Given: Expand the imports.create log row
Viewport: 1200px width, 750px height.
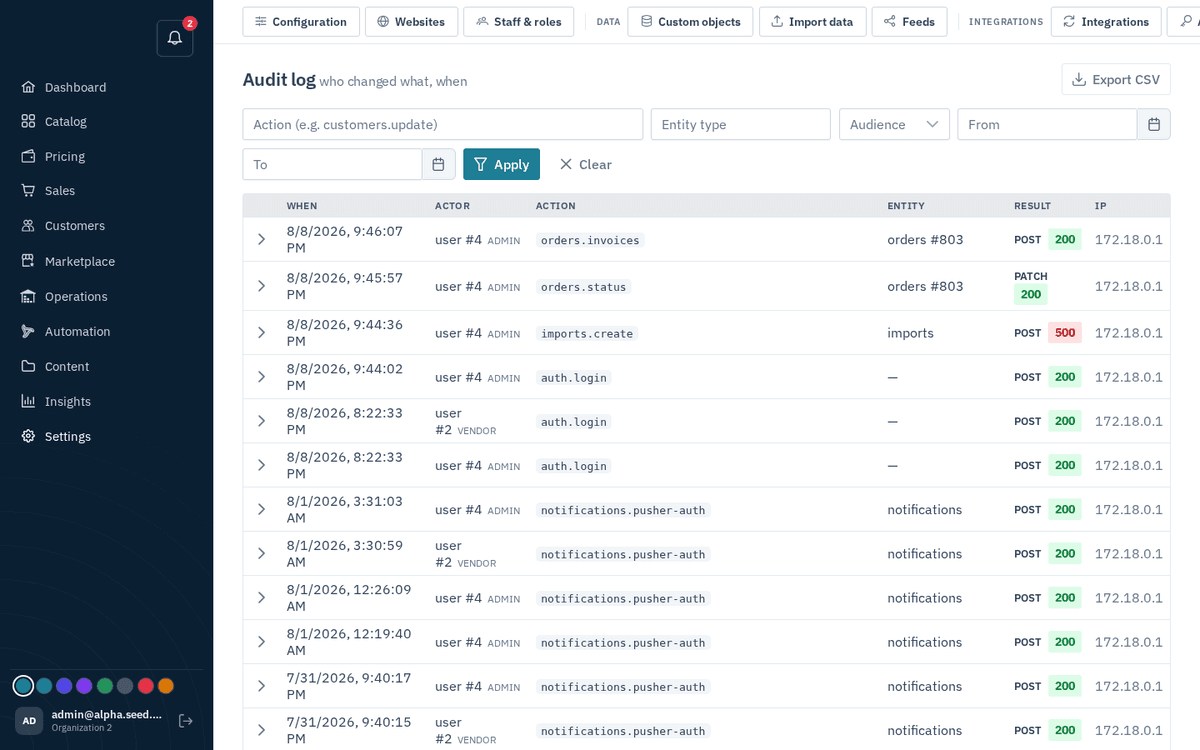Looking at the screenshot, I should click(x=261, y=333).
